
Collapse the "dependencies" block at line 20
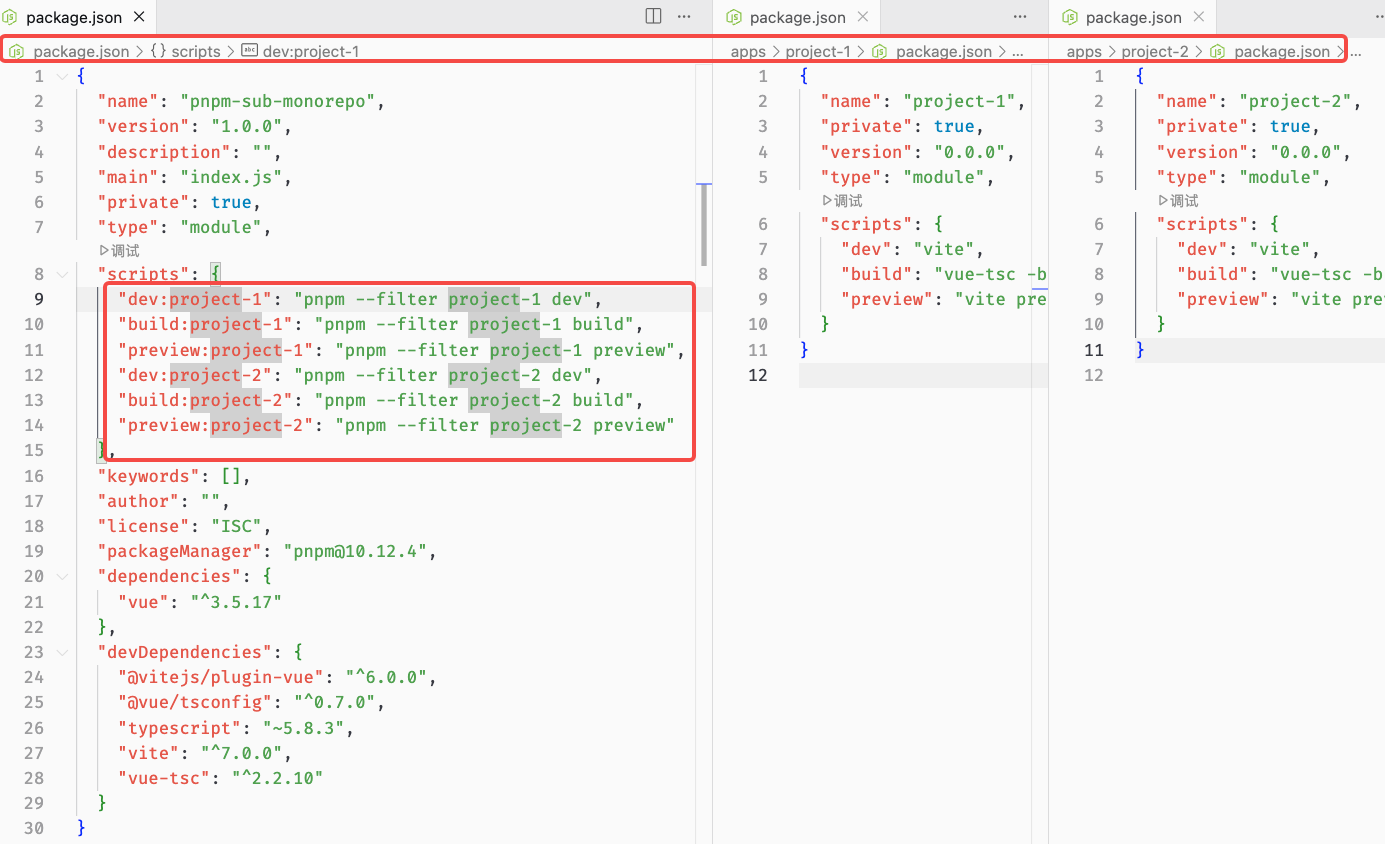pyautogui.click(x=62, y=576)
